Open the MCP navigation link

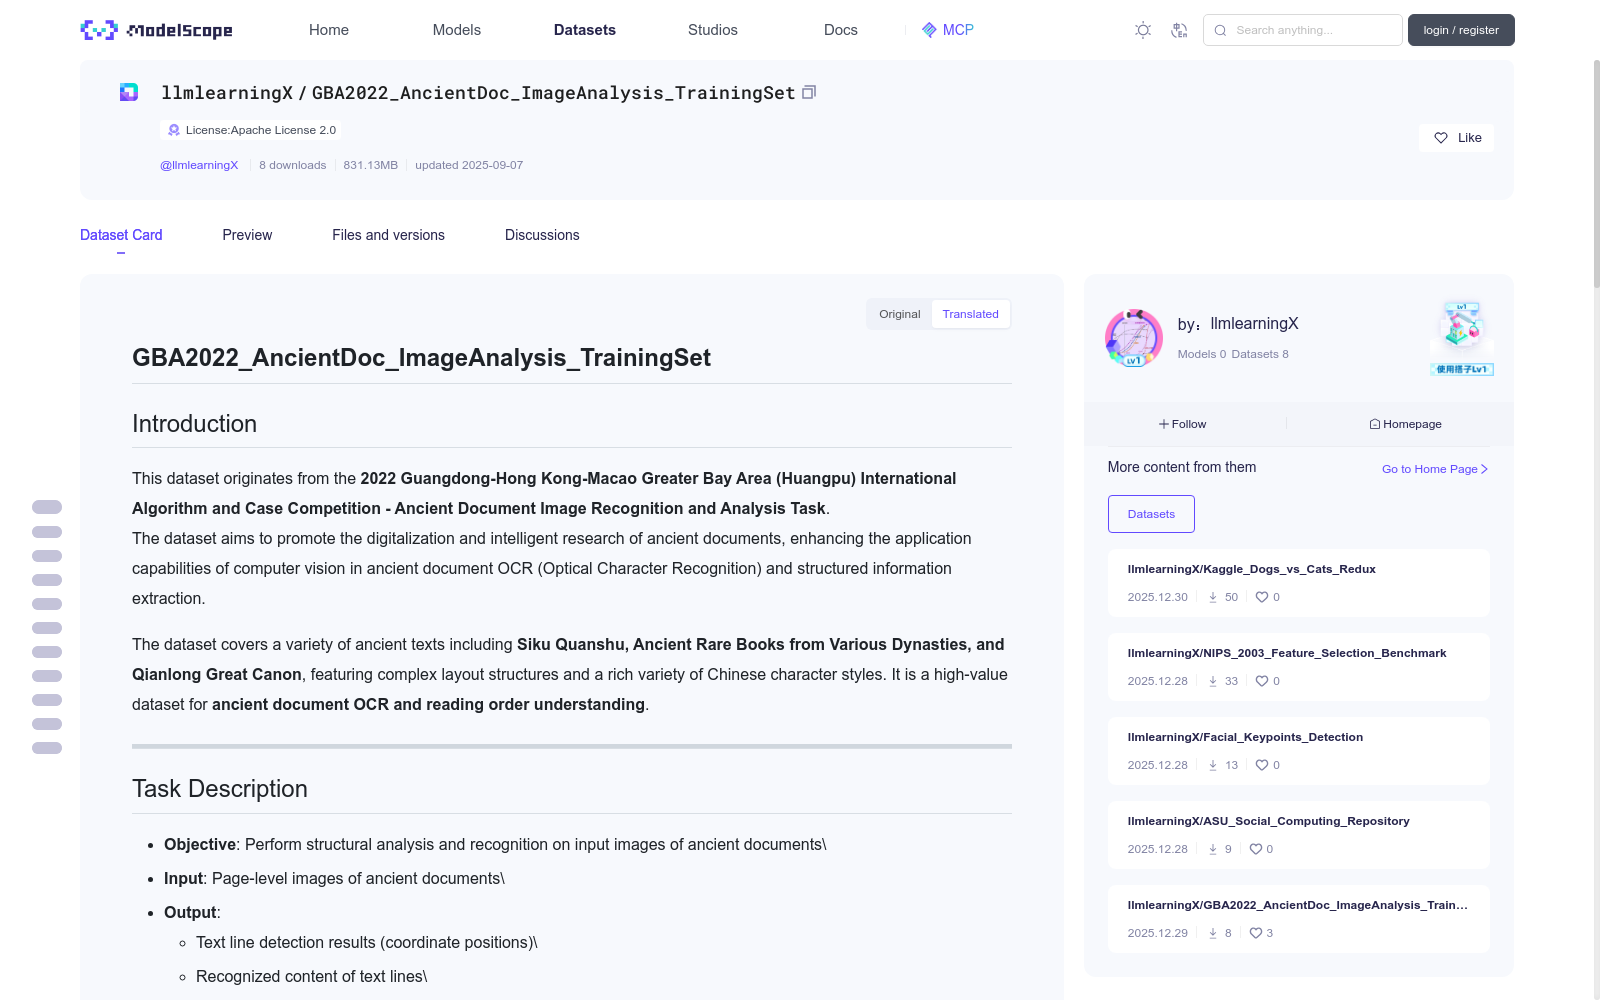(947, 30)
